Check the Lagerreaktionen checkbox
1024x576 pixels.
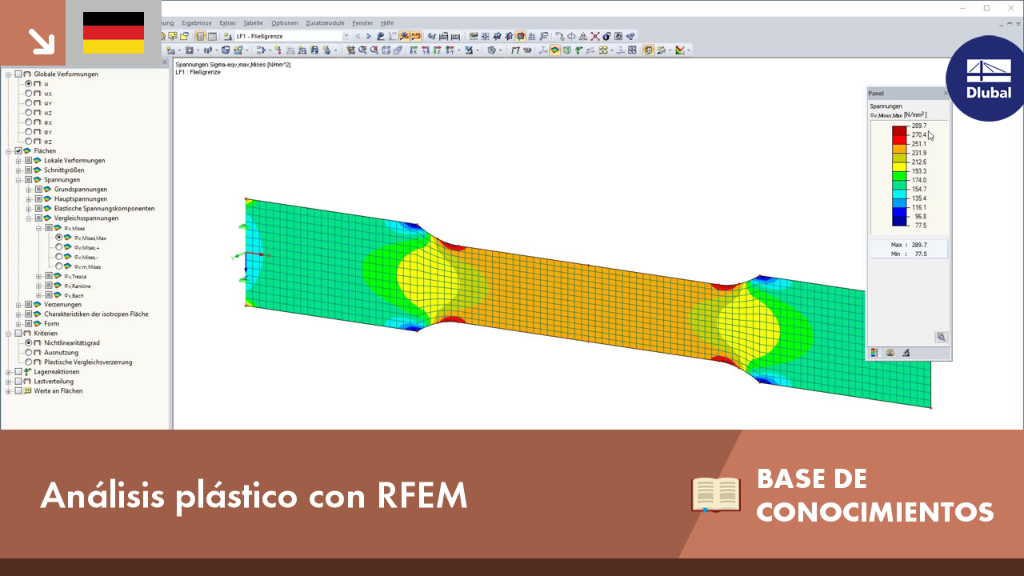click(18, 372)
